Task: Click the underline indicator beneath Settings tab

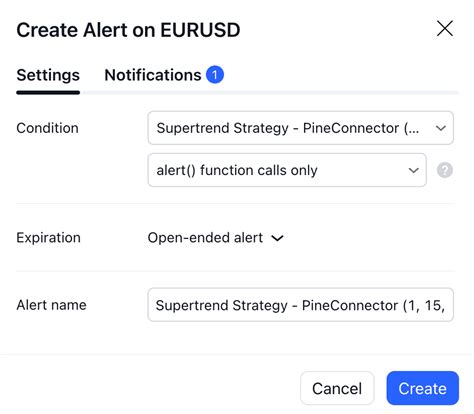Action: click(x=48, y=92)
